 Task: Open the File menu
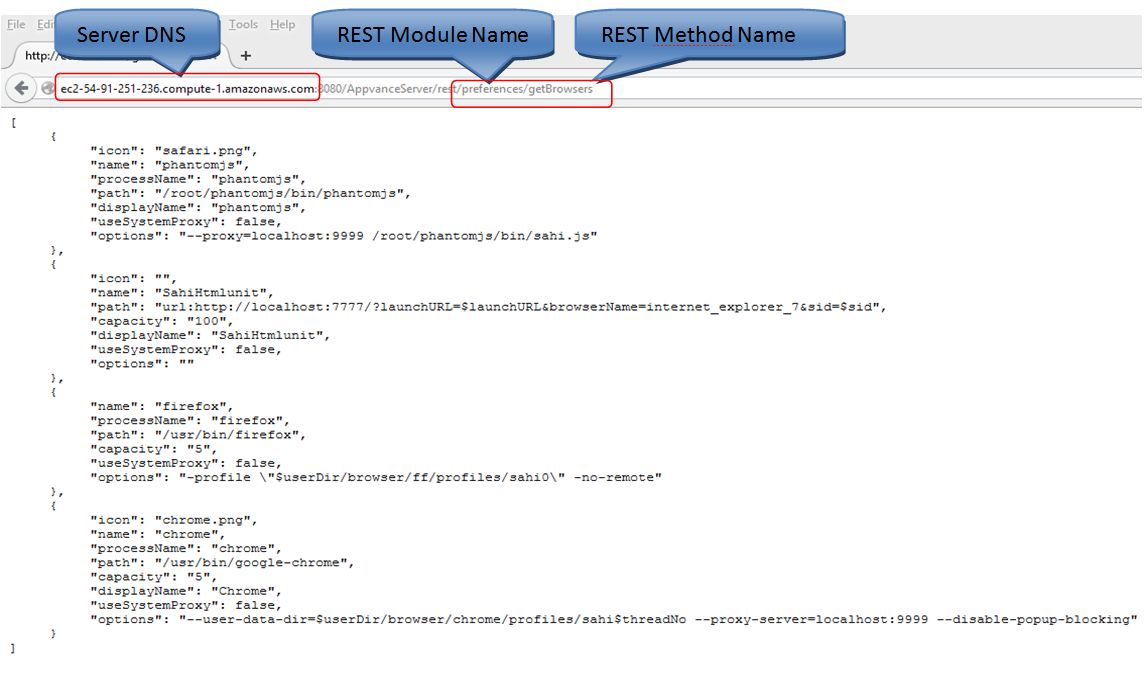16,24
